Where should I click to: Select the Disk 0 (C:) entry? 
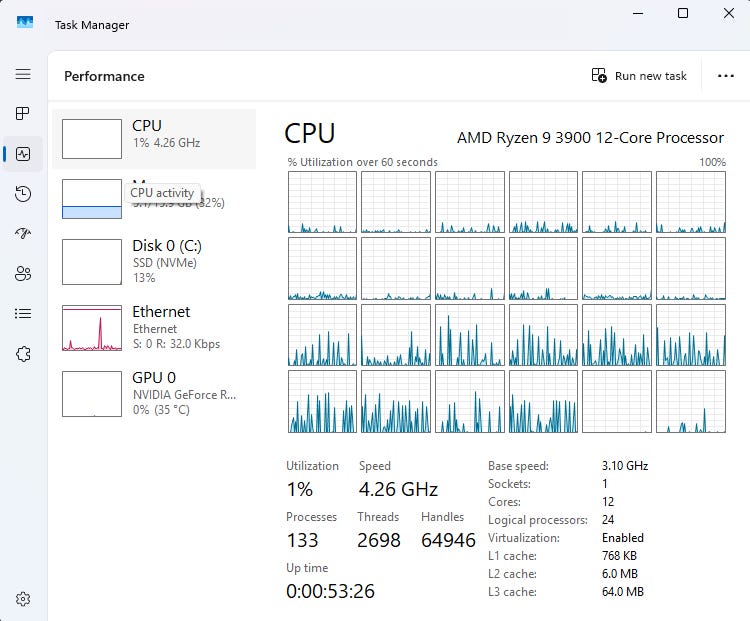click(x=154, y=262)
